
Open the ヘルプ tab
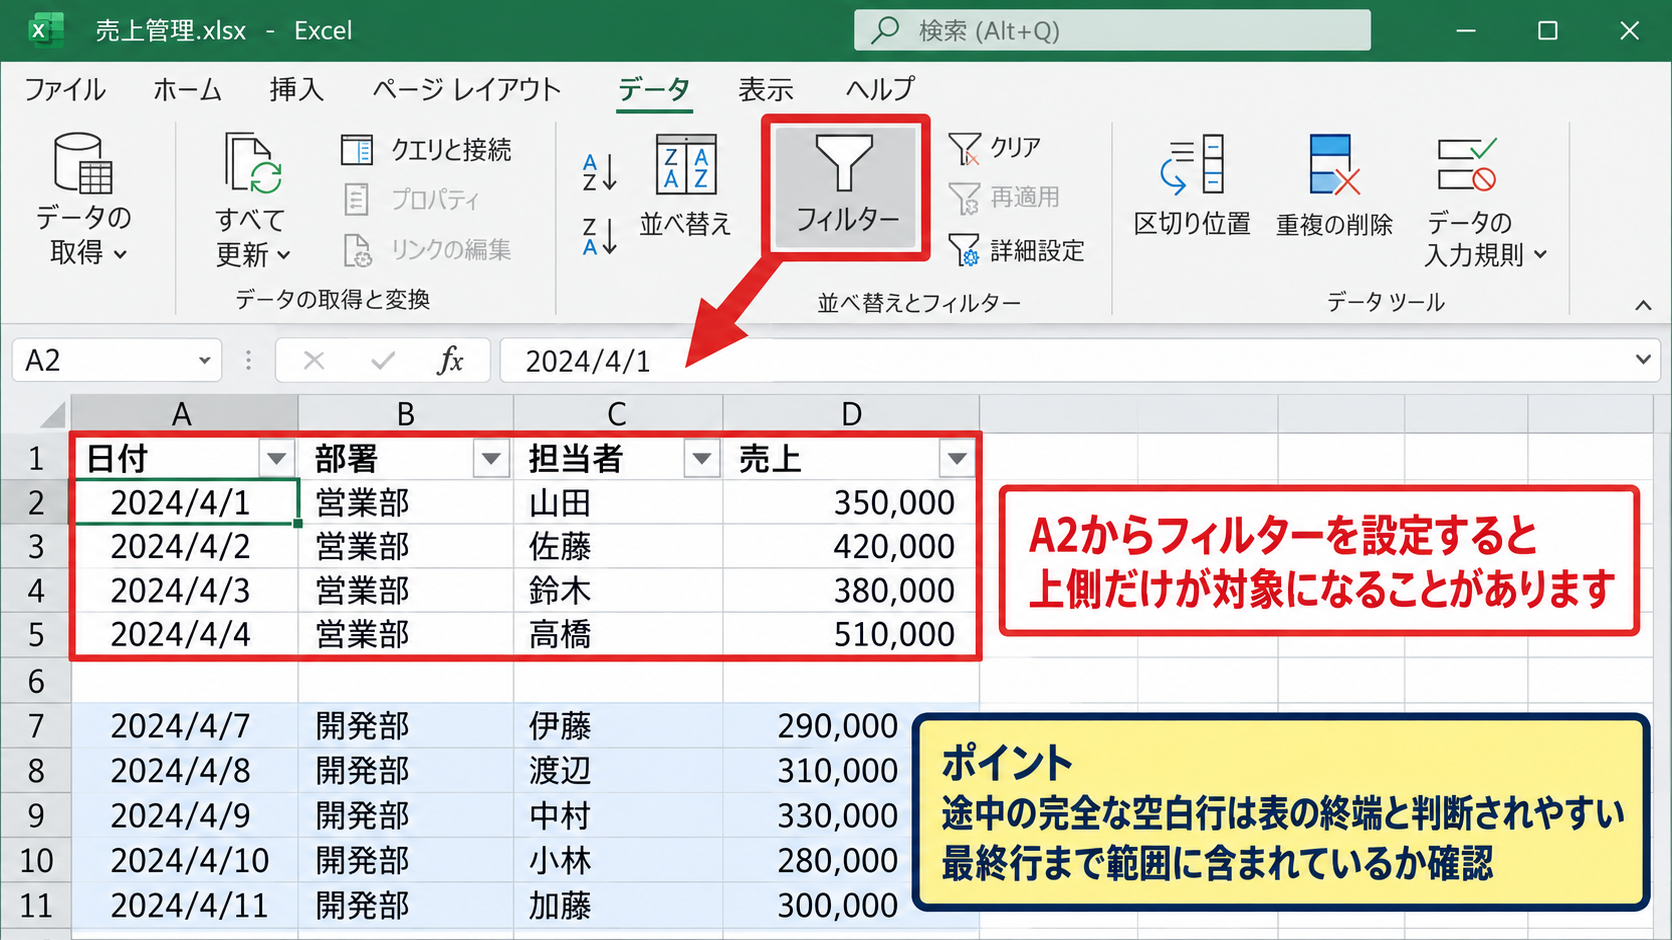pos(880,89)
